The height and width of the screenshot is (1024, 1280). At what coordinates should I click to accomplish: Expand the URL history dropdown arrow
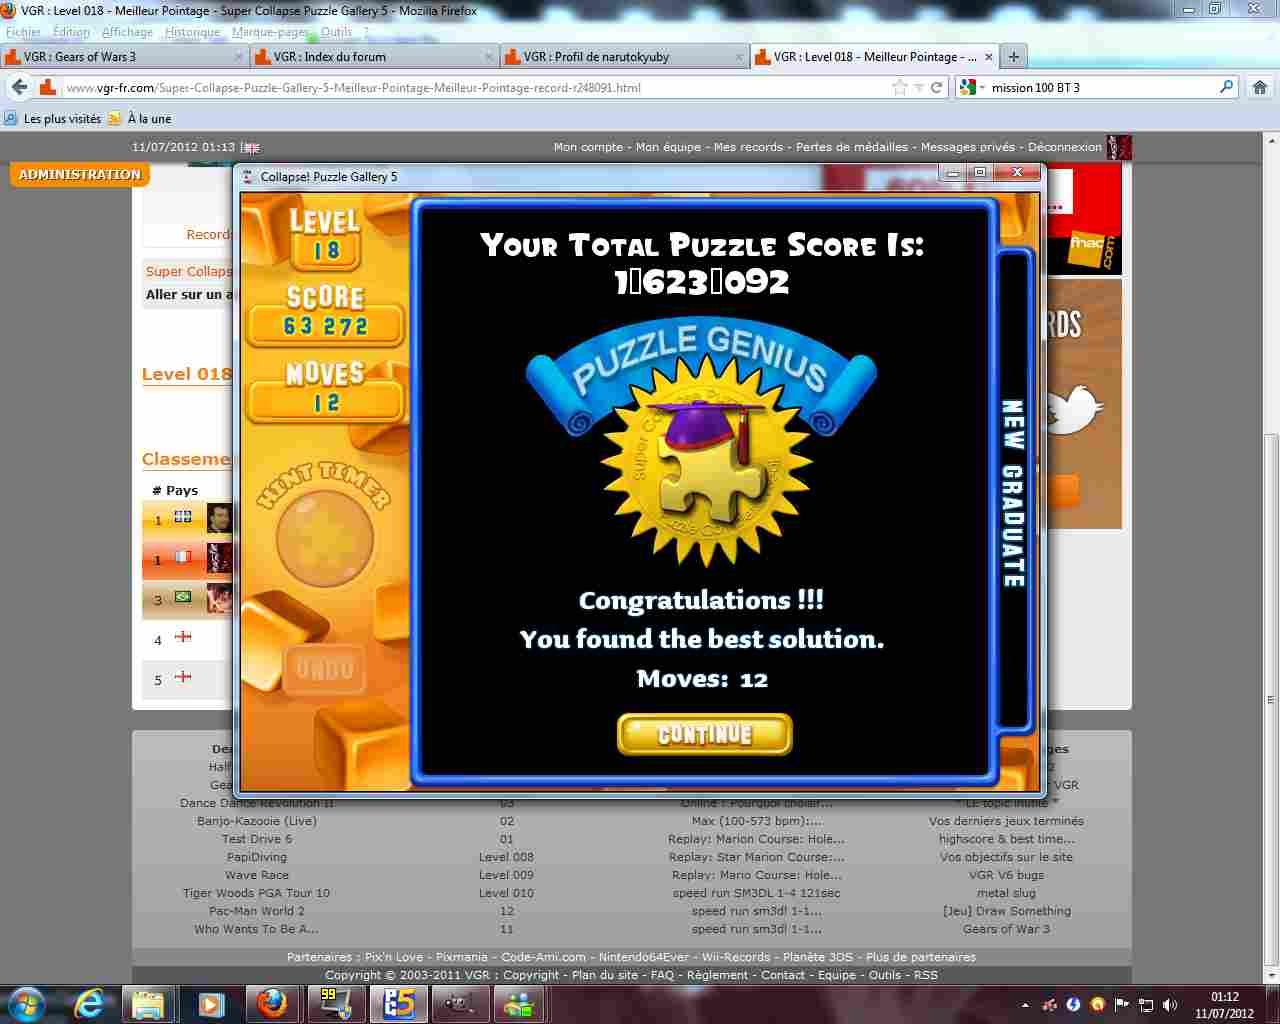tap(918, 88)
